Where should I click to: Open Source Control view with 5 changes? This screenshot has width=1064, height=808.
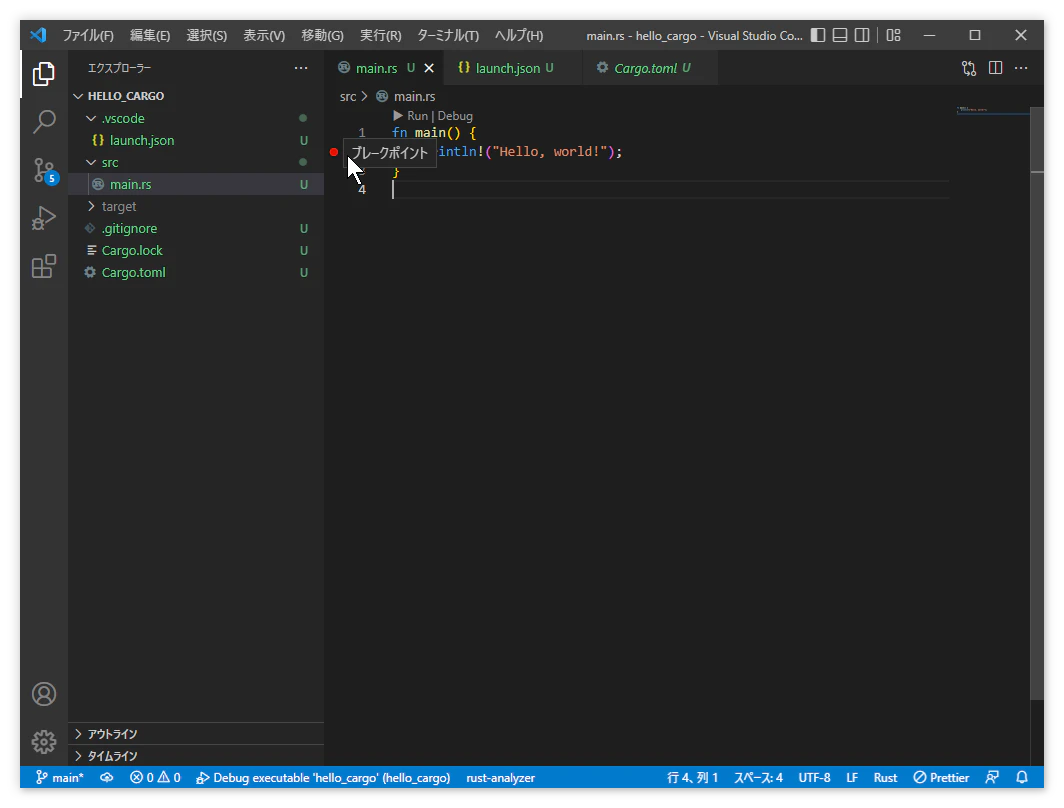click(x=43, y=170)
